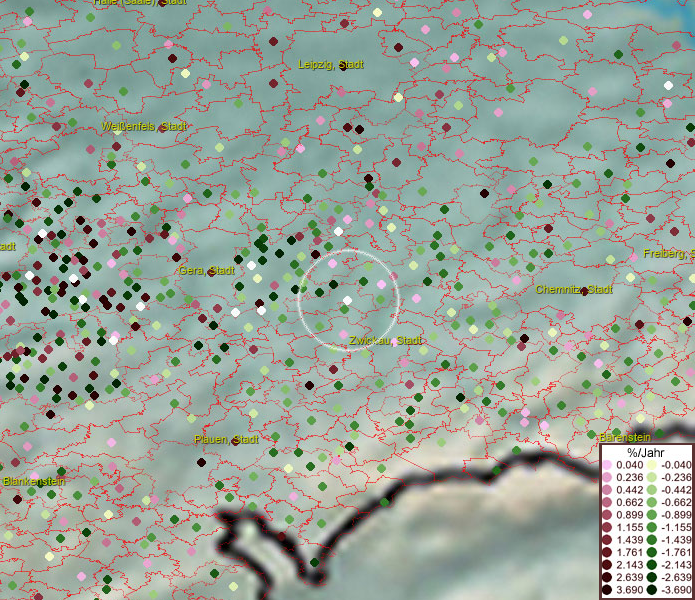
Task: Pick the 2.639 legend swatch
Action: (x=607, y=577)
